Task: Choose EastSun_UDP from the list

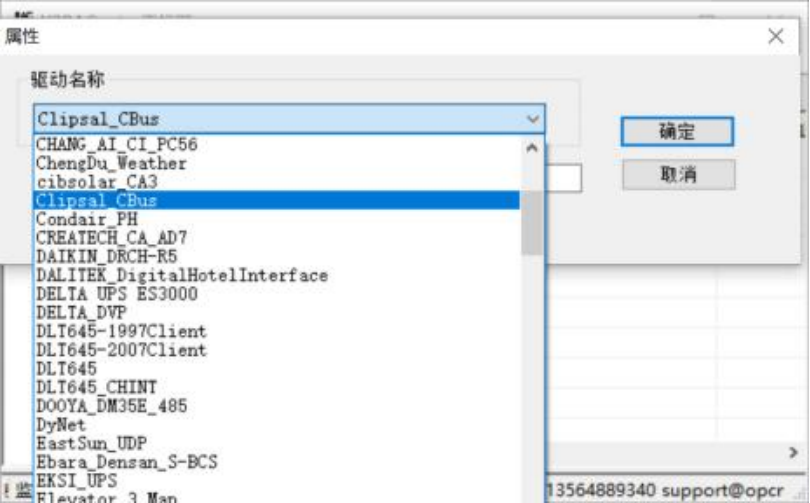Action: pos(277,443)
